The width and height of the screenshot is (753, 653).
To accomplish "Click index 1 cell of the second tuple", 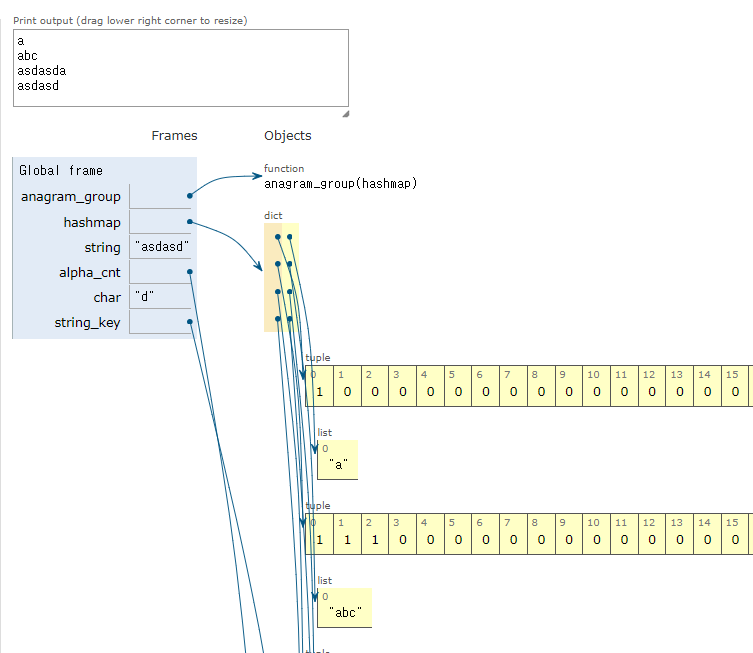I will point(347,533).
